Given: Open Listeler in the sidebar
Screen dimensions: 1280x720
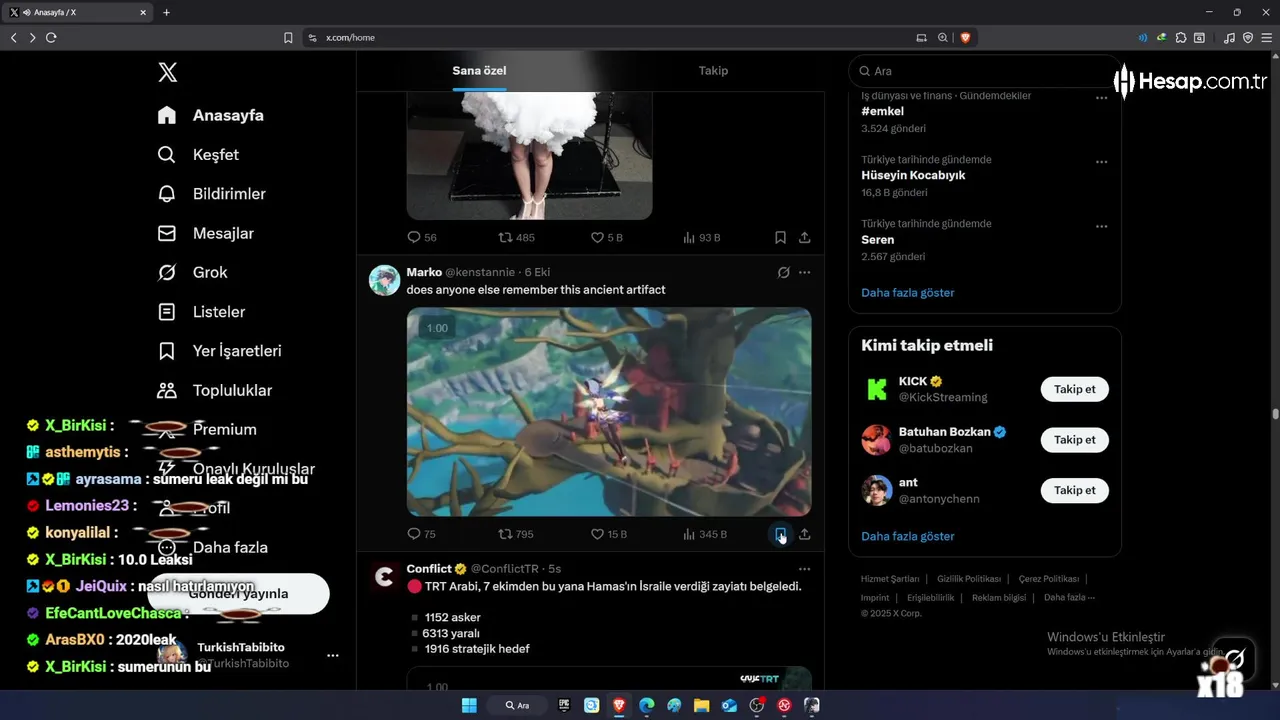Looking at the screenshot, I should (201, 312).
